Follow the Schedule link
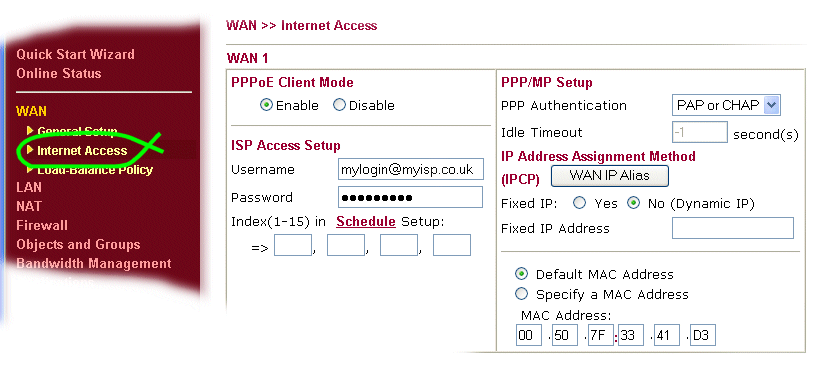837x380 pixels. tap(366, 221)
